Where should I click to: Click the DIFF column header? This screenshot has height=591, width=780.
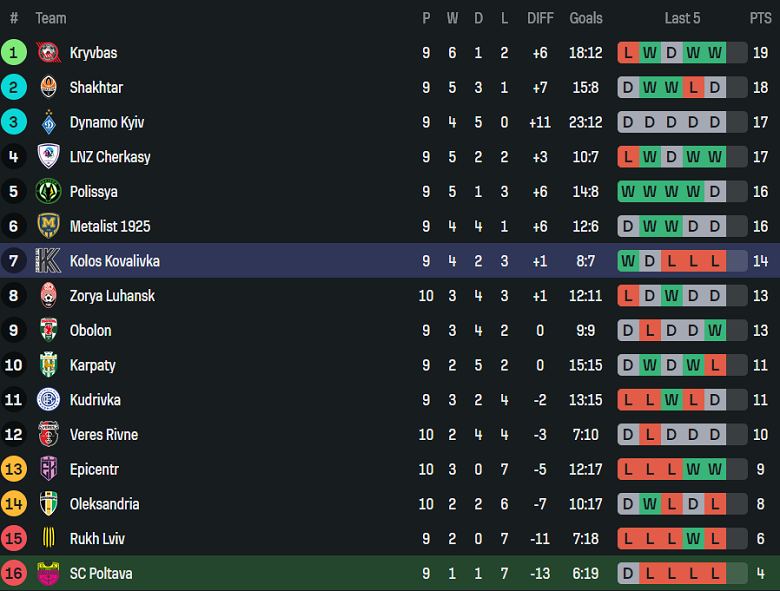(540, 18)
